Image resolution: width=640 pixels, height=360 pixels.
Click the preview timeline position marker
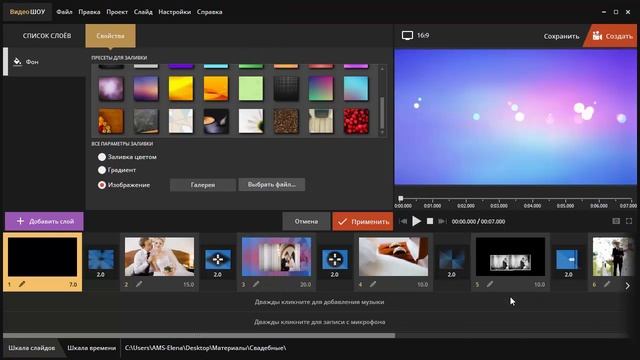(401, 199)
